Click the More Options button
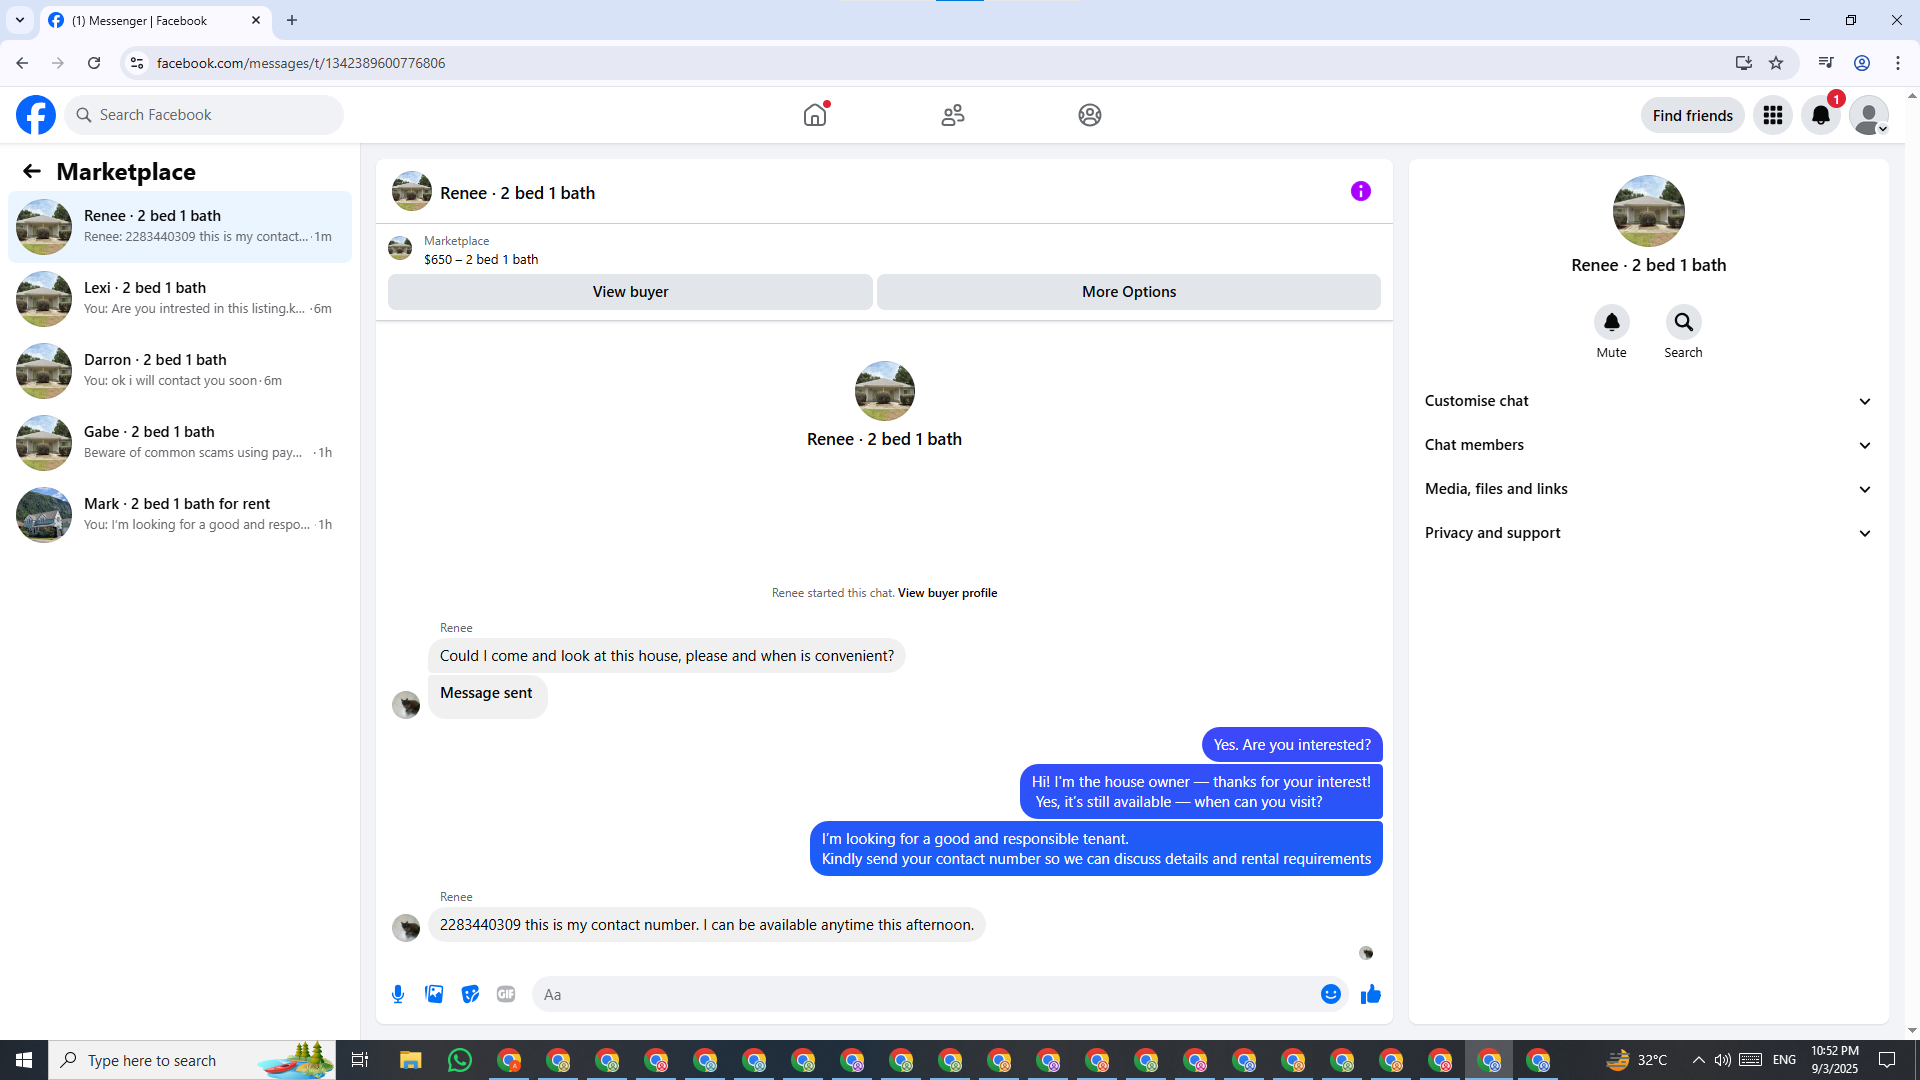This screenshot has height=1080, width=1920. [1129, 292]
